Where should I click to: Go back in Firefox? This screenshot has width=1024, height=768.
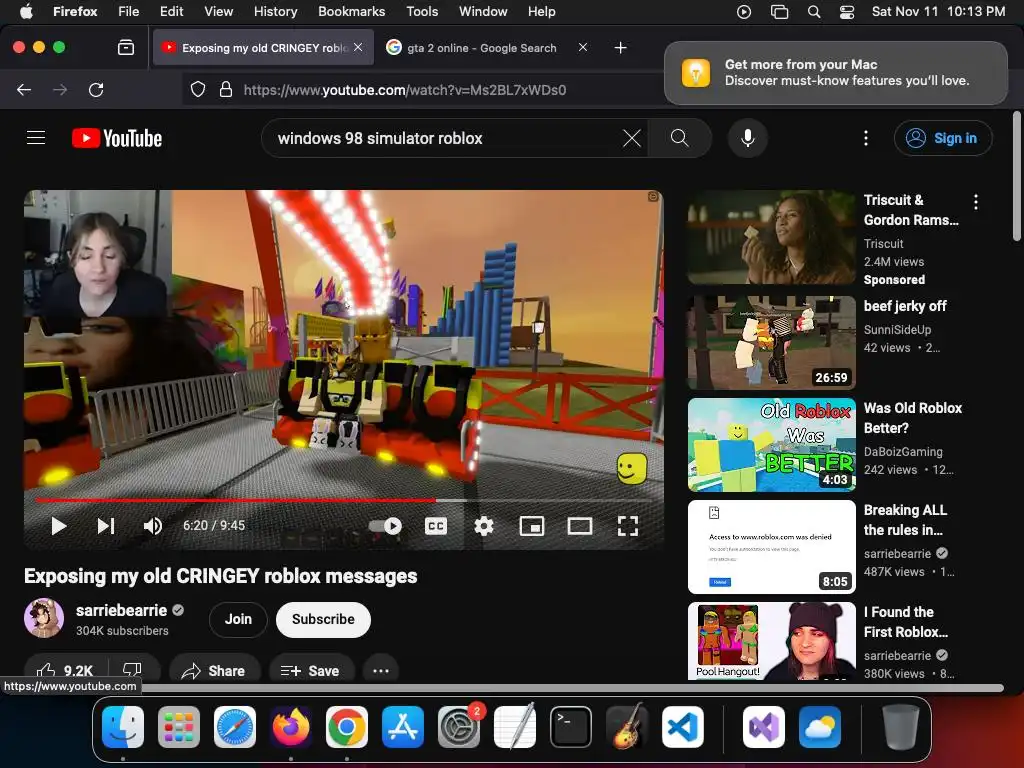tap(24, 89)
